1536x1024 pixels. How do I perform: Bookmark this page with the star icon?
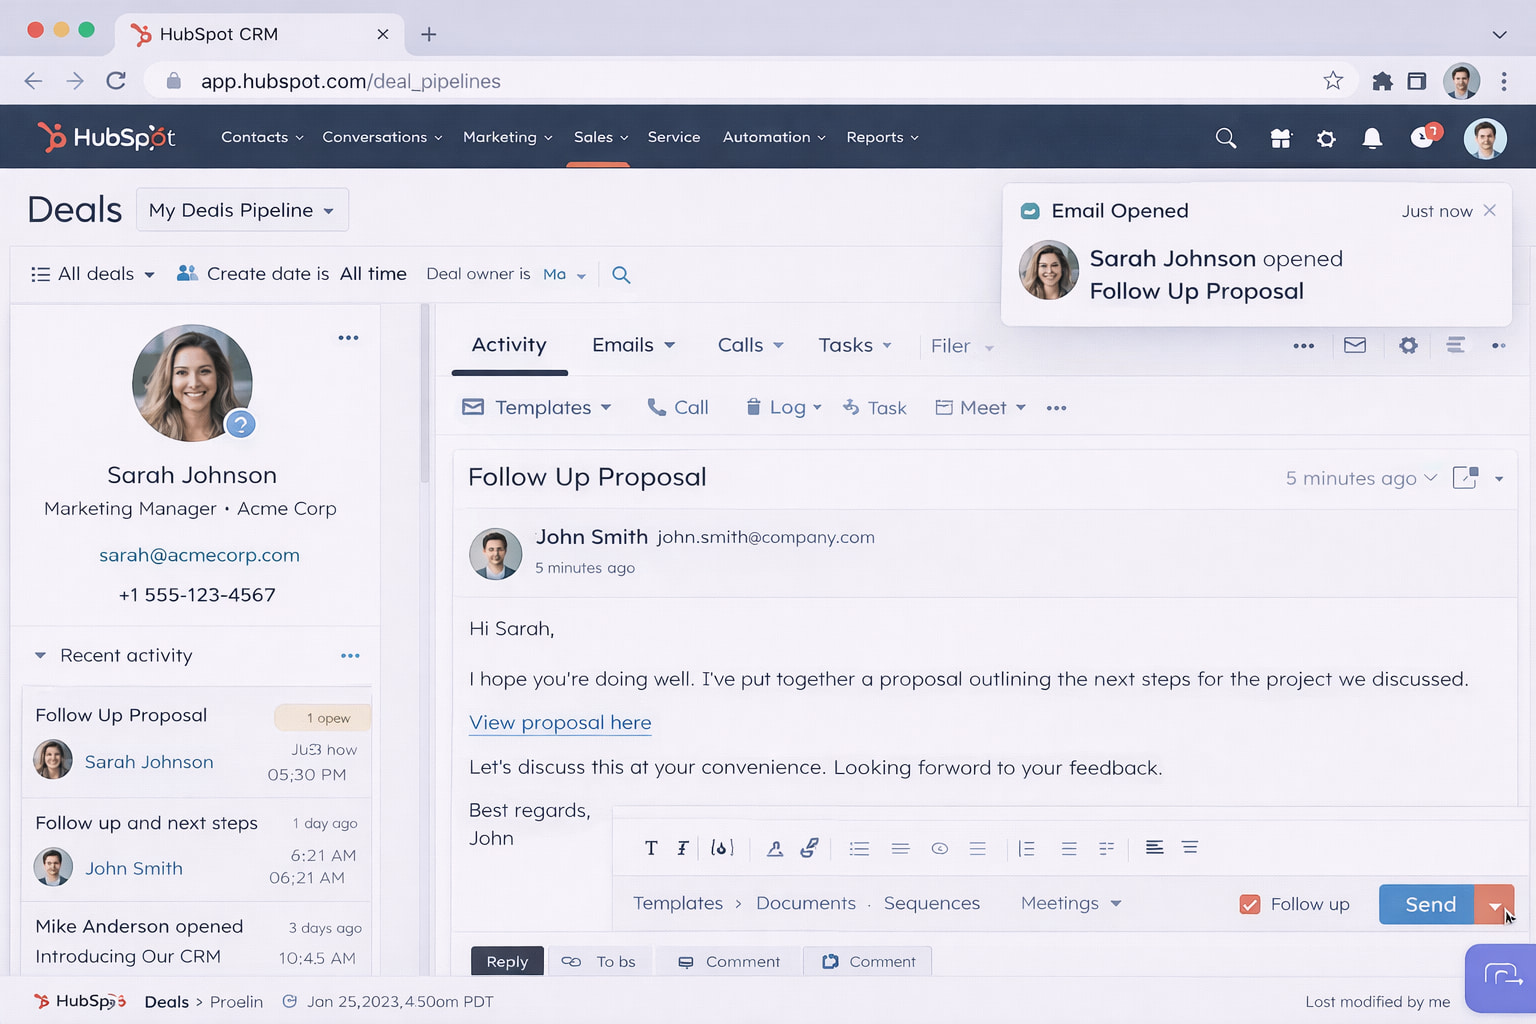tap(1333, 81)
